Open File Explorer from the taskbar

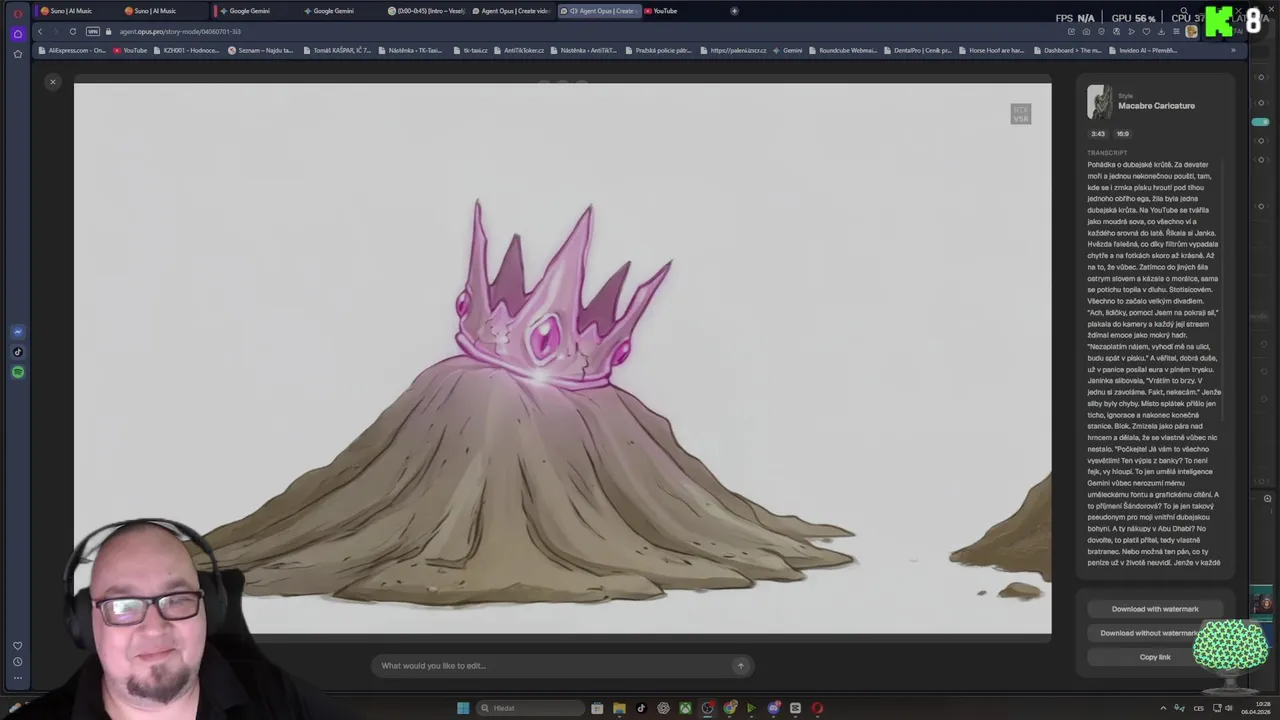pyautogui.click(x=619, y=708)
